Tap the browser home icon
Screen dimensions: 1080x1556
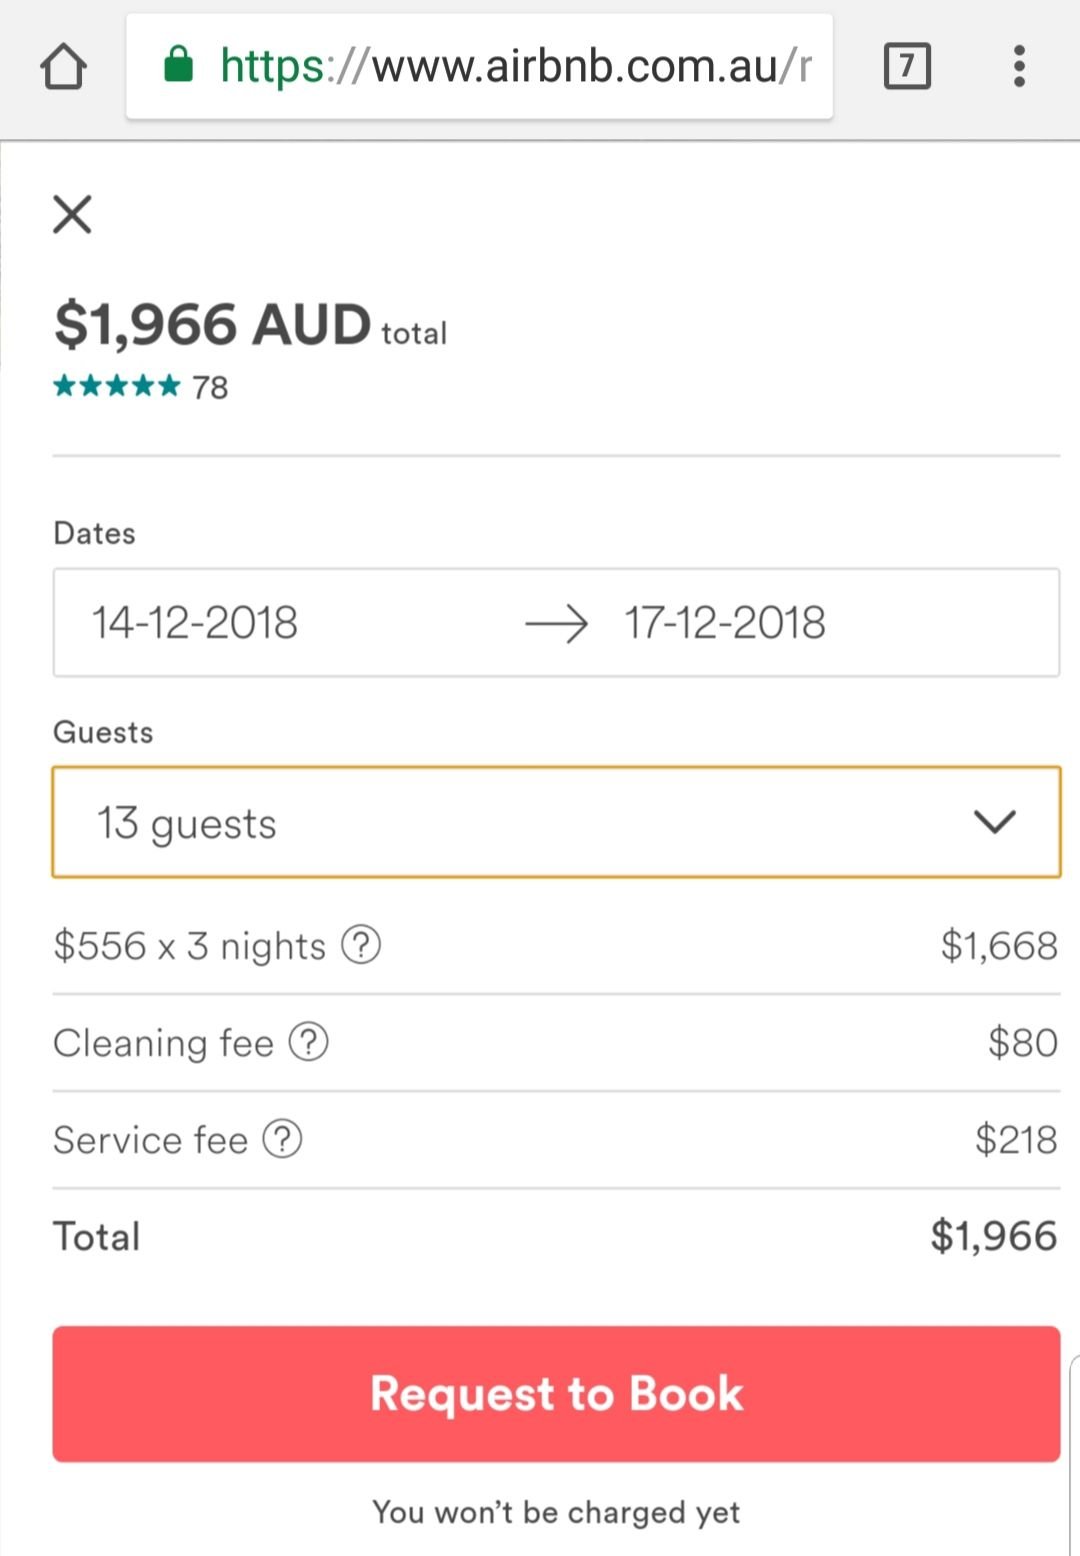63,67
